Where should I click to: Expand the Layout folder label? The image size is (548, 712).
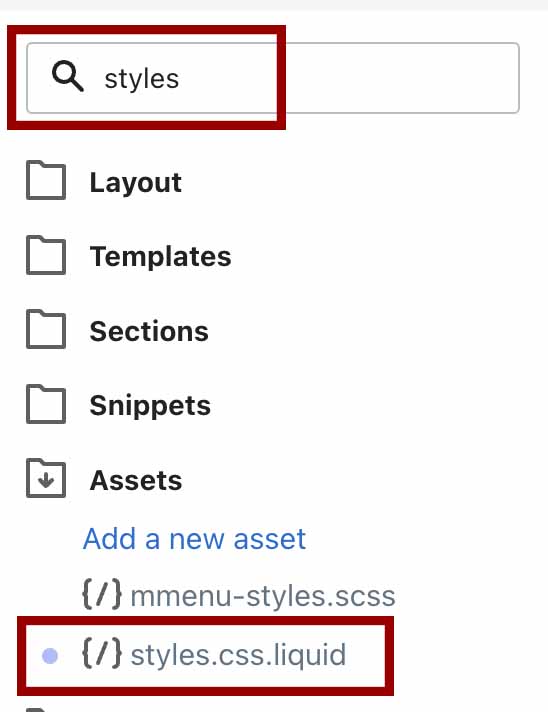coord(136,183)
